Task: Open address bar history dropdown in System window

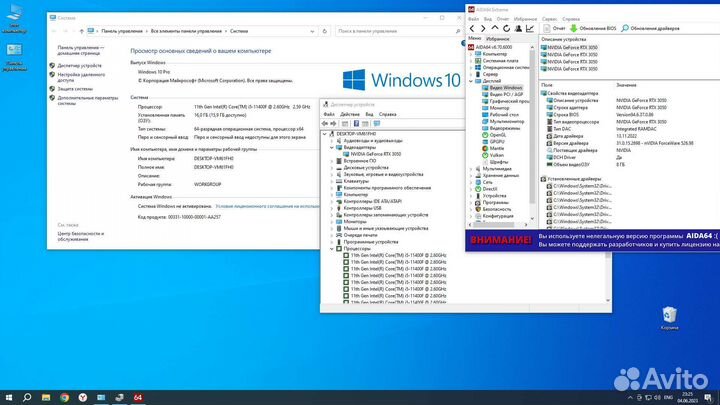Action: 312,31
